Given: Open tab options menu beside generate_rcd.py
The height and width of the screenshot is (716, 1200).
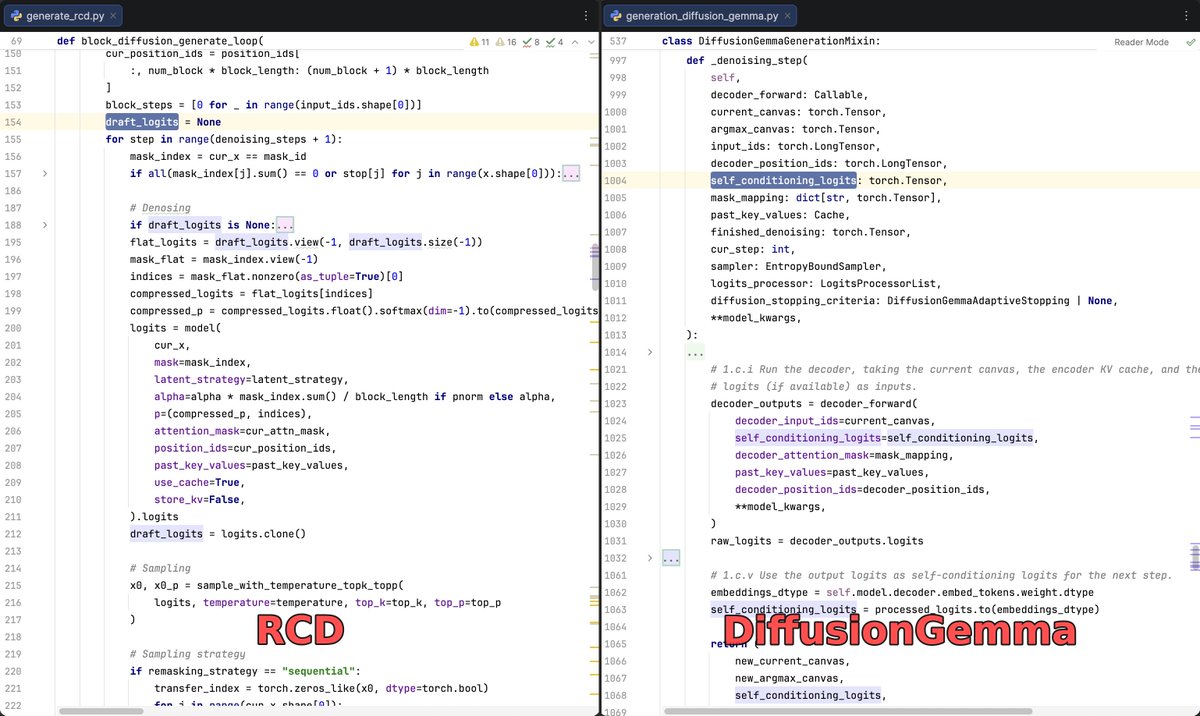Looking at the screenshot, I should (586, 16).
